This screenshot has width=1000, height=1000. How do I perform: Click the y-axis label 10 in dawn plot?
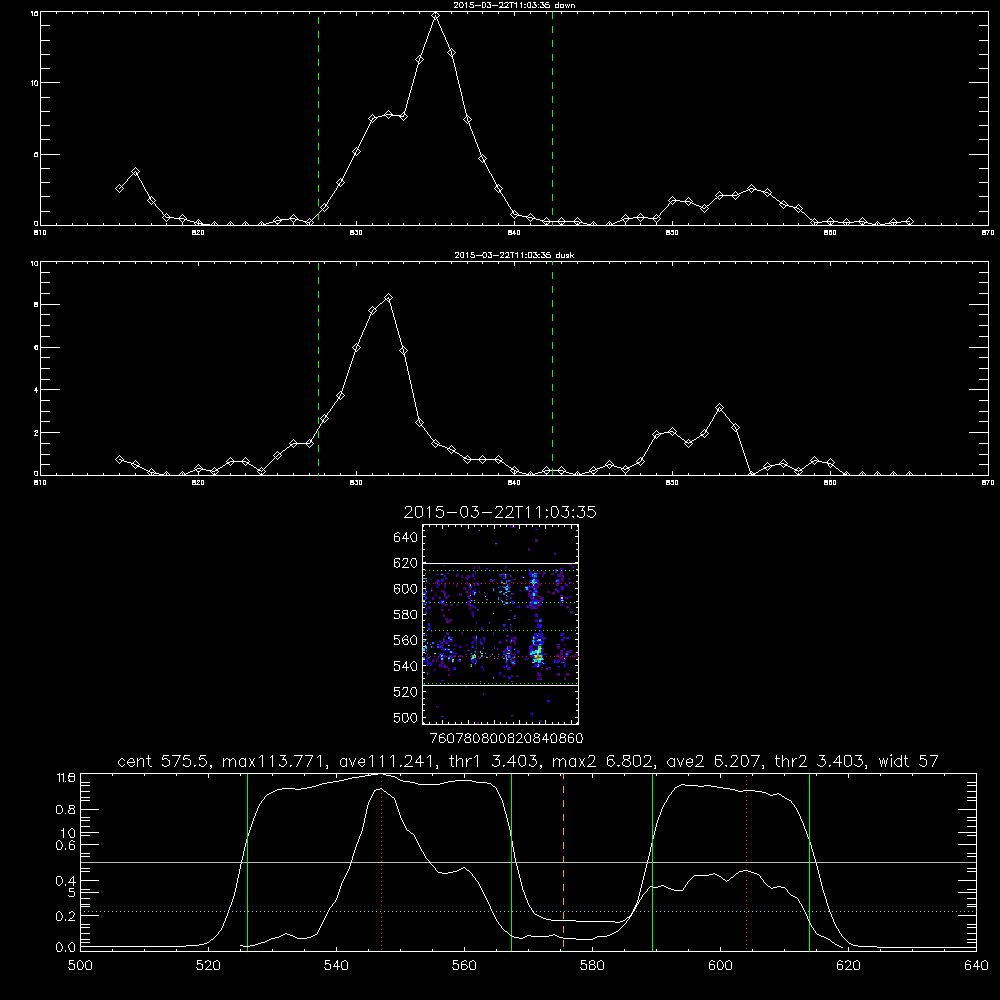tap(34, 83)
